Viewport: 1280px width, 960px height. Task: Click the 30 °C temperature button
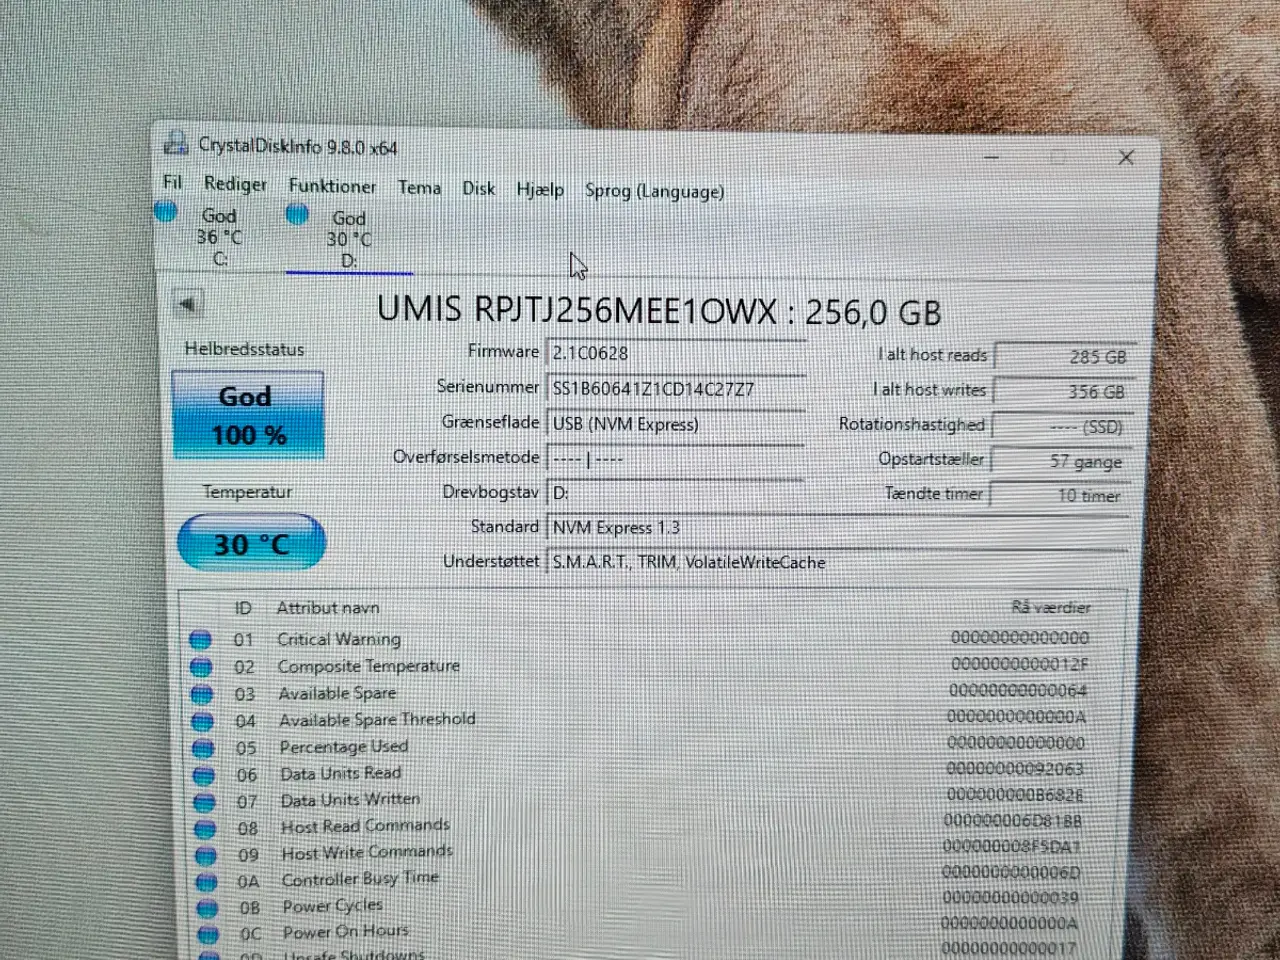coord(252,544)
